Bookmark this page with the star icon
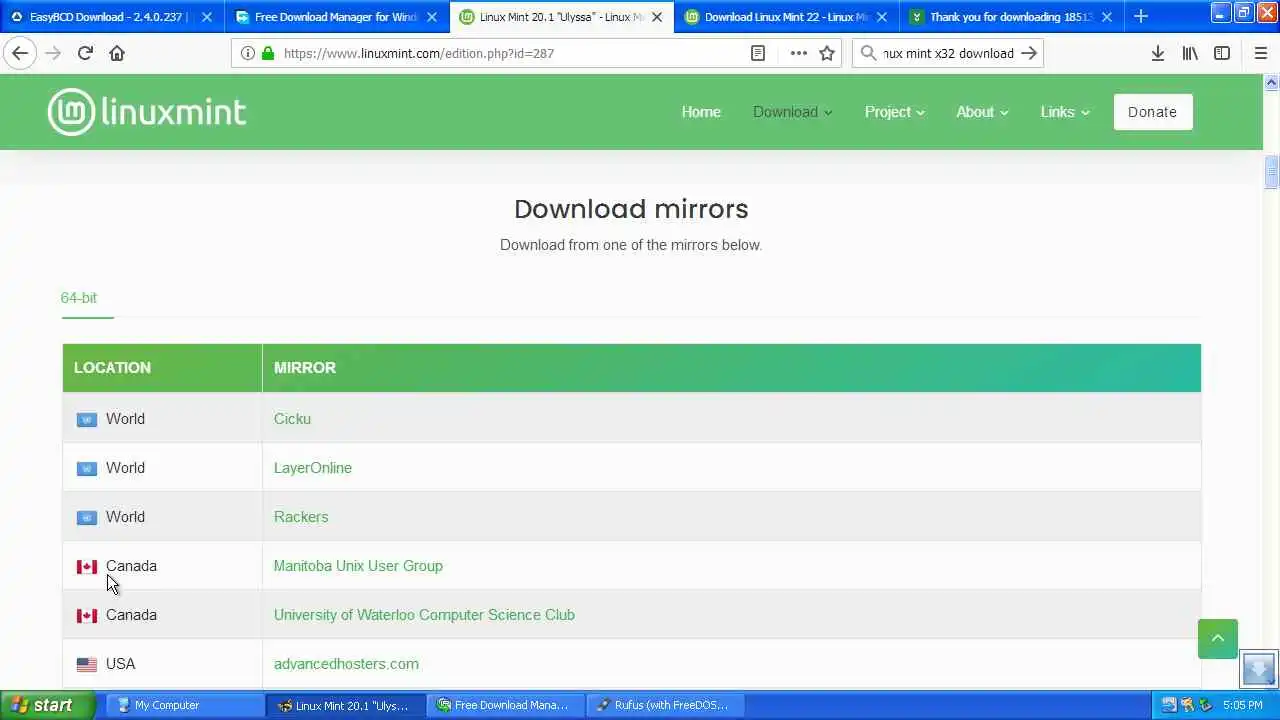 pyautogui.click(x=827, y=53)
